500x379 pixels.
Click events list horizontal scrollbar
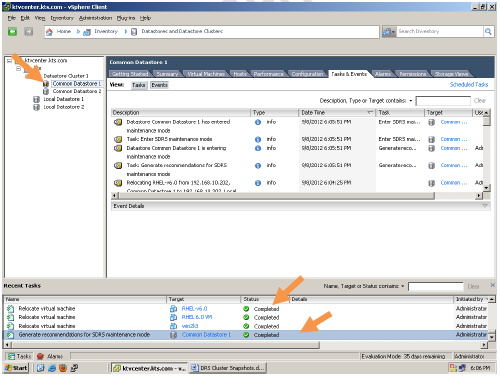point(276,196)
